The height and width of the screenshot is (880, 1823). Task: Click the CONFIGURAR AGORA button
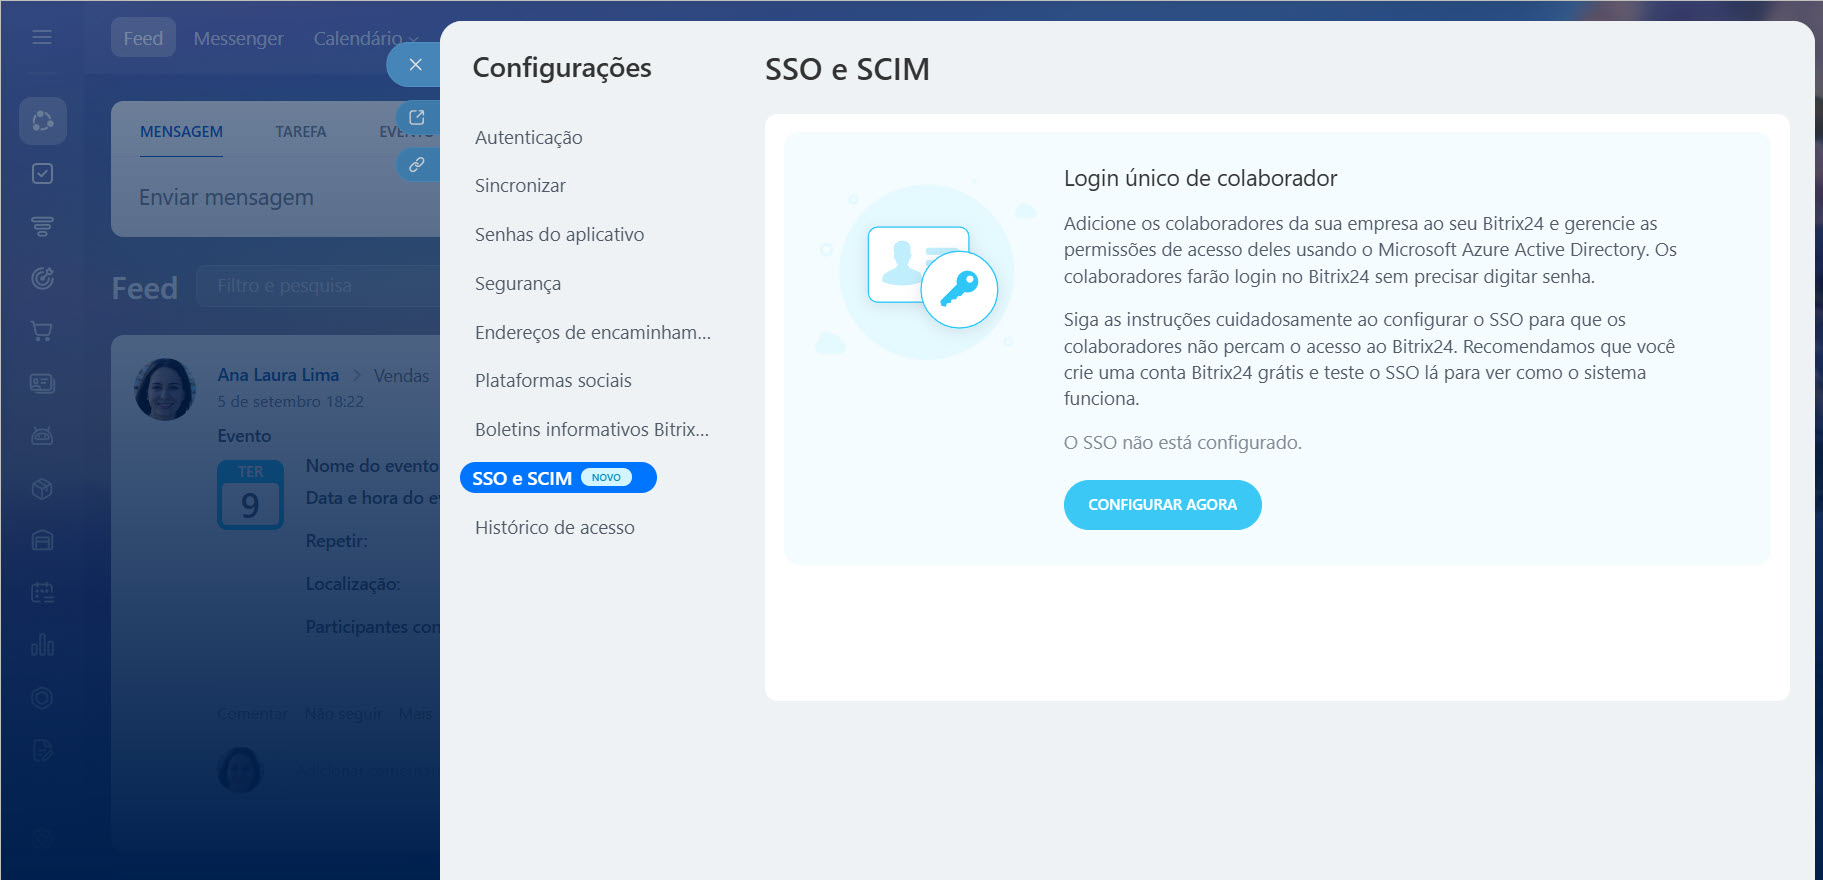(1162, 505)
